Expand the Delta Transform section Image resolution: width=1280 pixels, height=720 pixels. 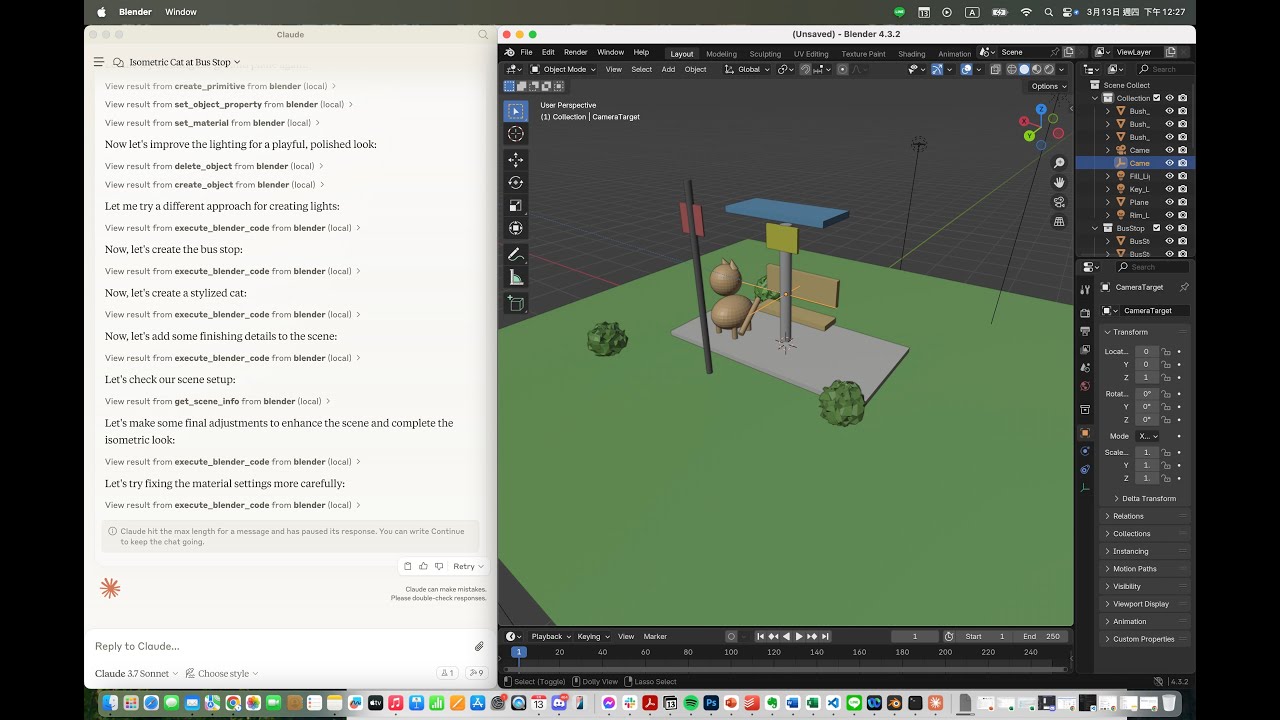click(1148, 498)
